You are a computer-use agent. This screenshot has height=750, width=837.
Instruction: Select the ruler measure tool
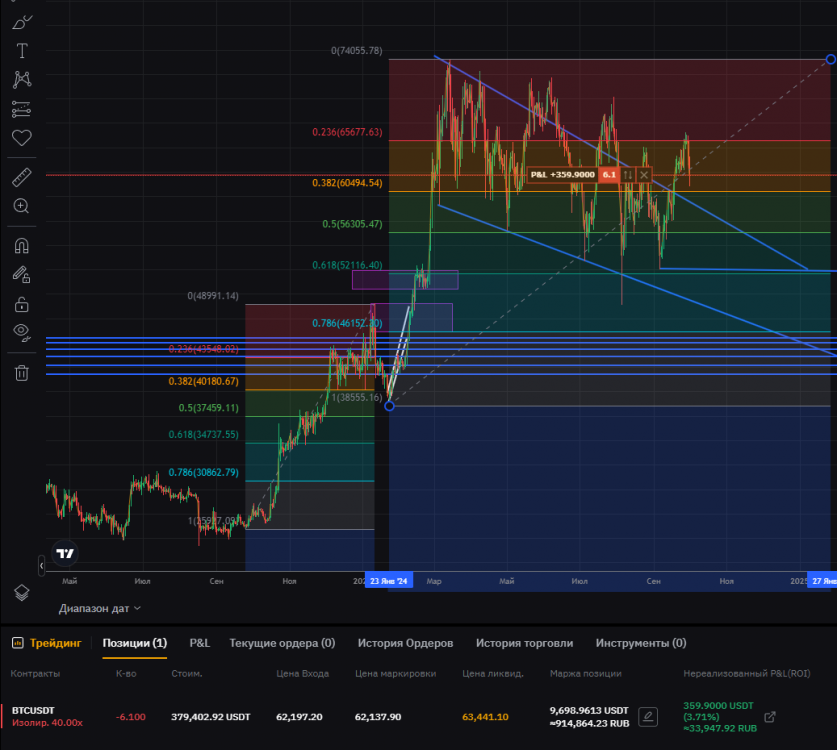pyautogui.click(x=21, y=178)
